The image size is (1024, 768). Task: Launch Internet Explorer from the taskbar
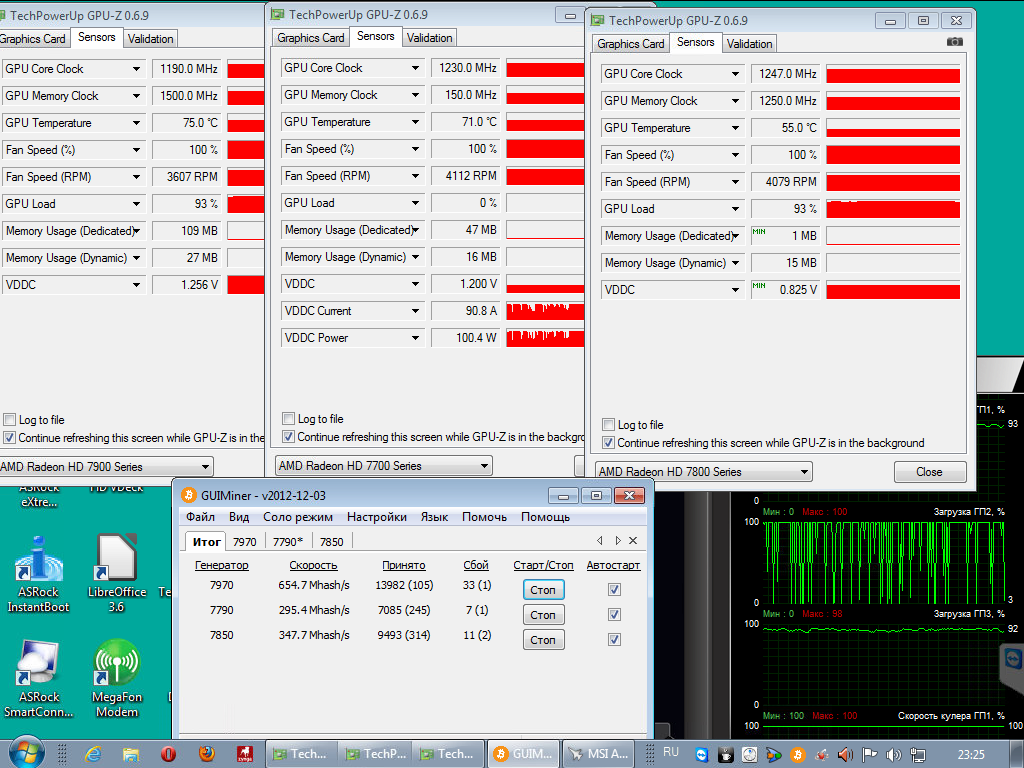click(93, 754)
